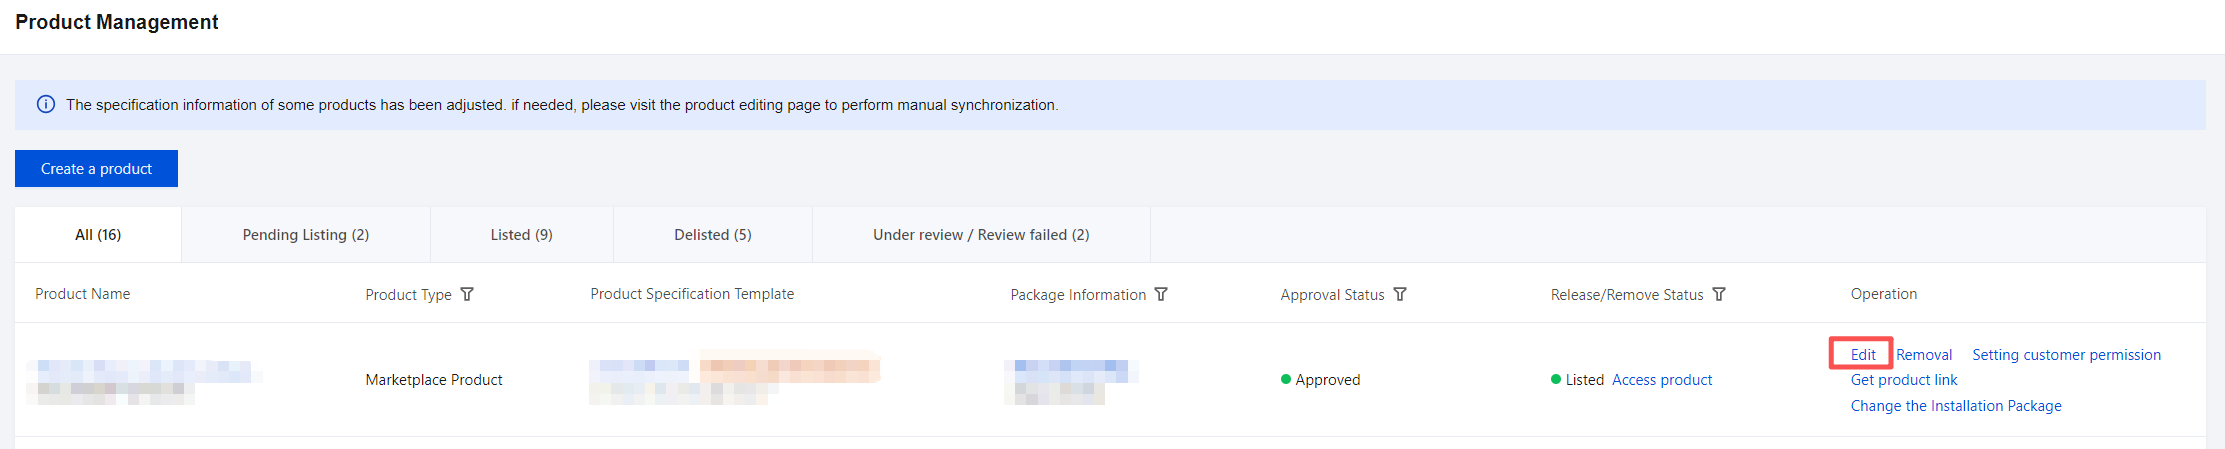The image size is (2225, 449).
Task: Open the Approval Status filter icon
Action: (x=1400, y=294)
